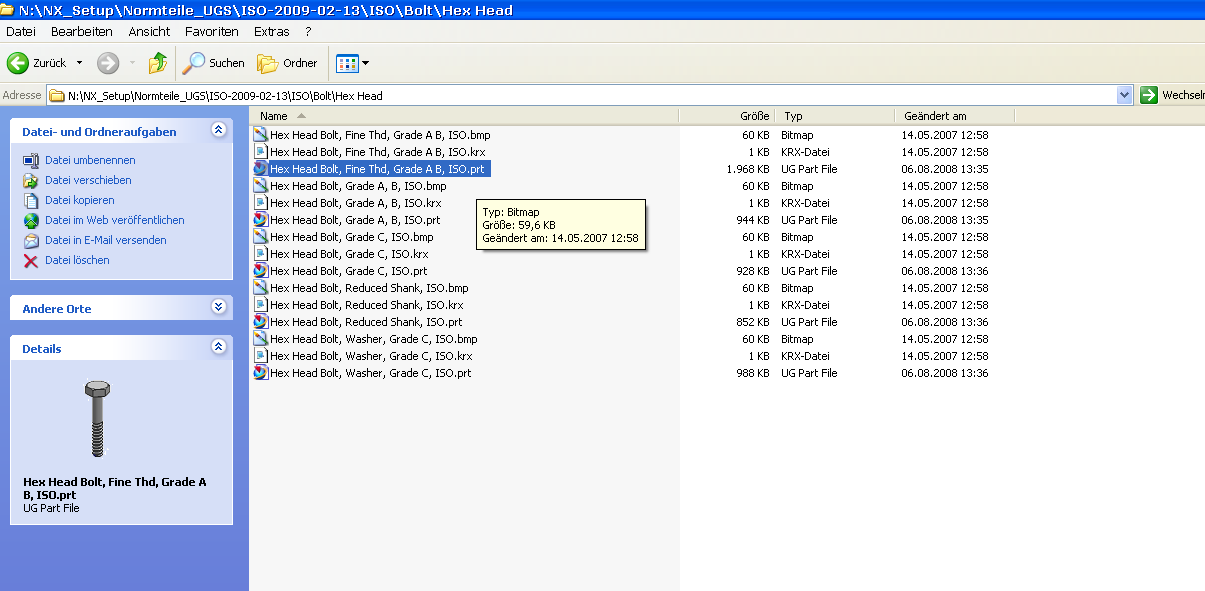Expand the 'Andere Orte' panel
The width and height of the screenshot is (1205, 591).
point(219,307)
